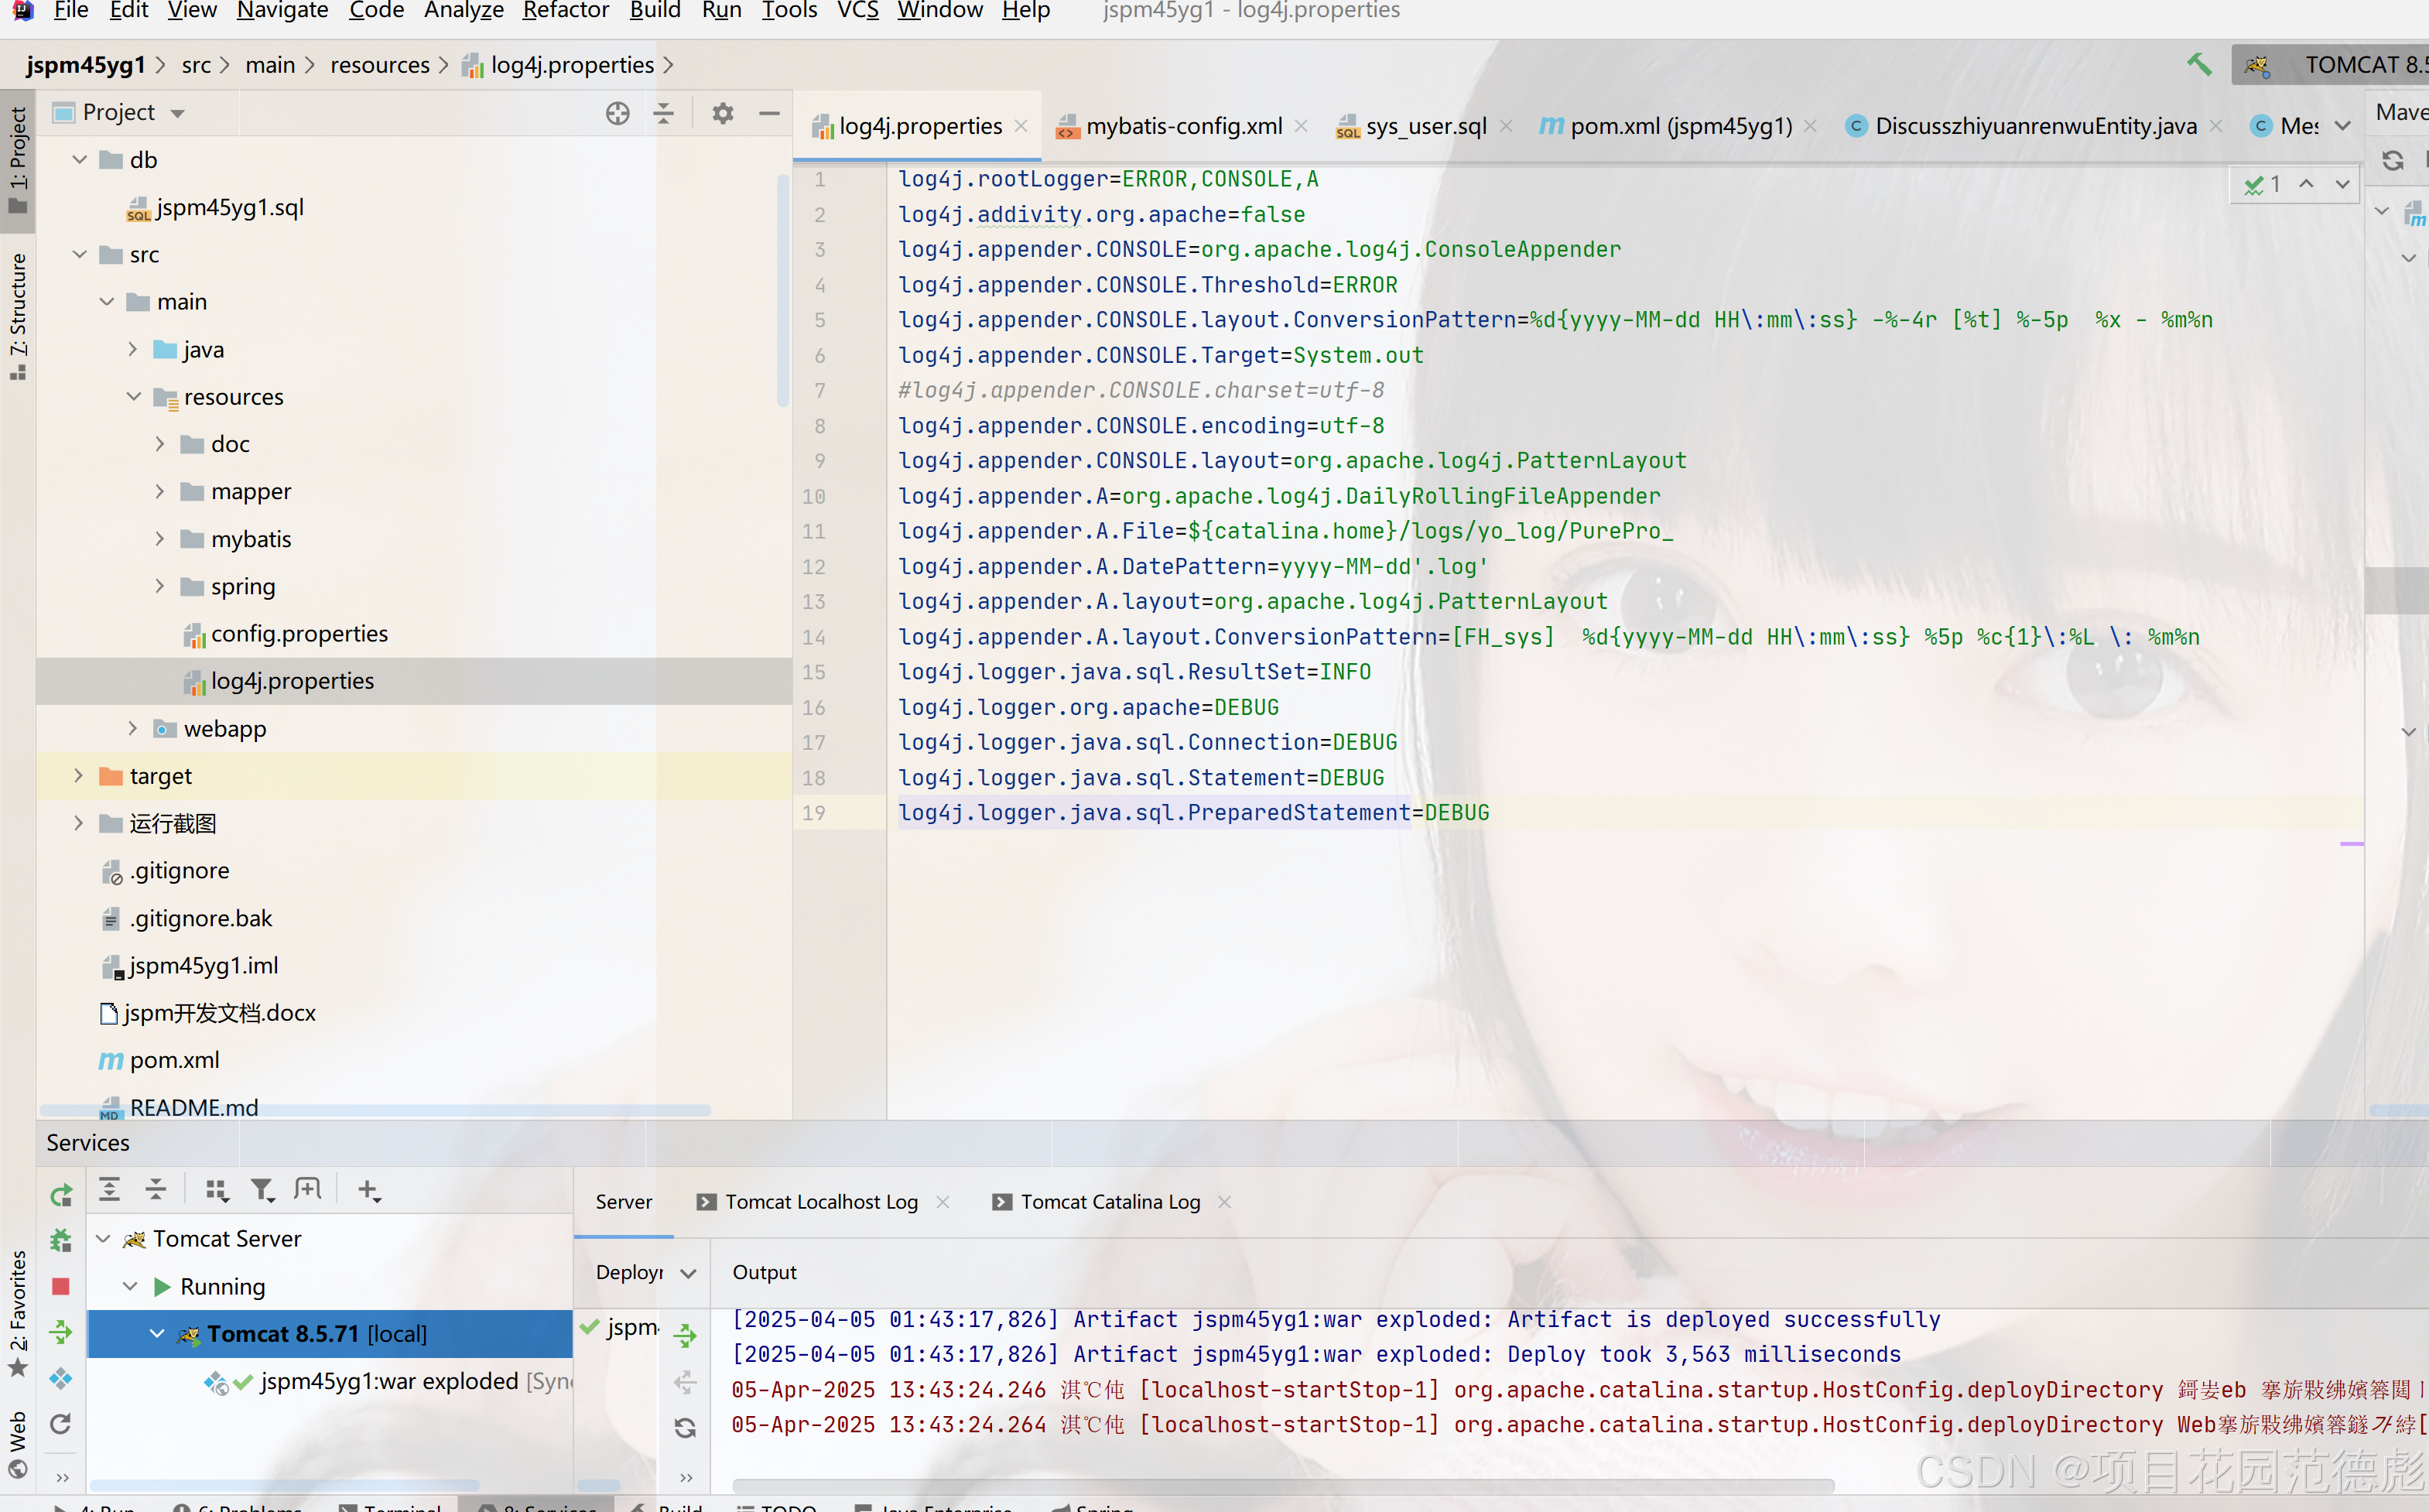Collapse the resources folder node
This screenshot has width=2429, height=1512.
[x=133, y=397]
